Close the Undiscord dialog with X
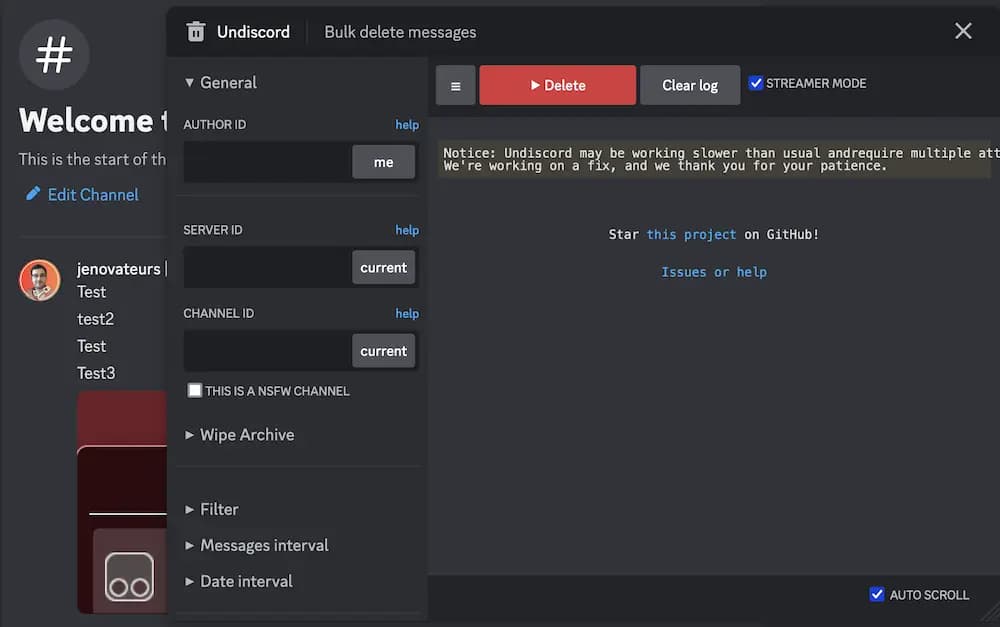This screenshot has width=1000, height=627. 963,31
